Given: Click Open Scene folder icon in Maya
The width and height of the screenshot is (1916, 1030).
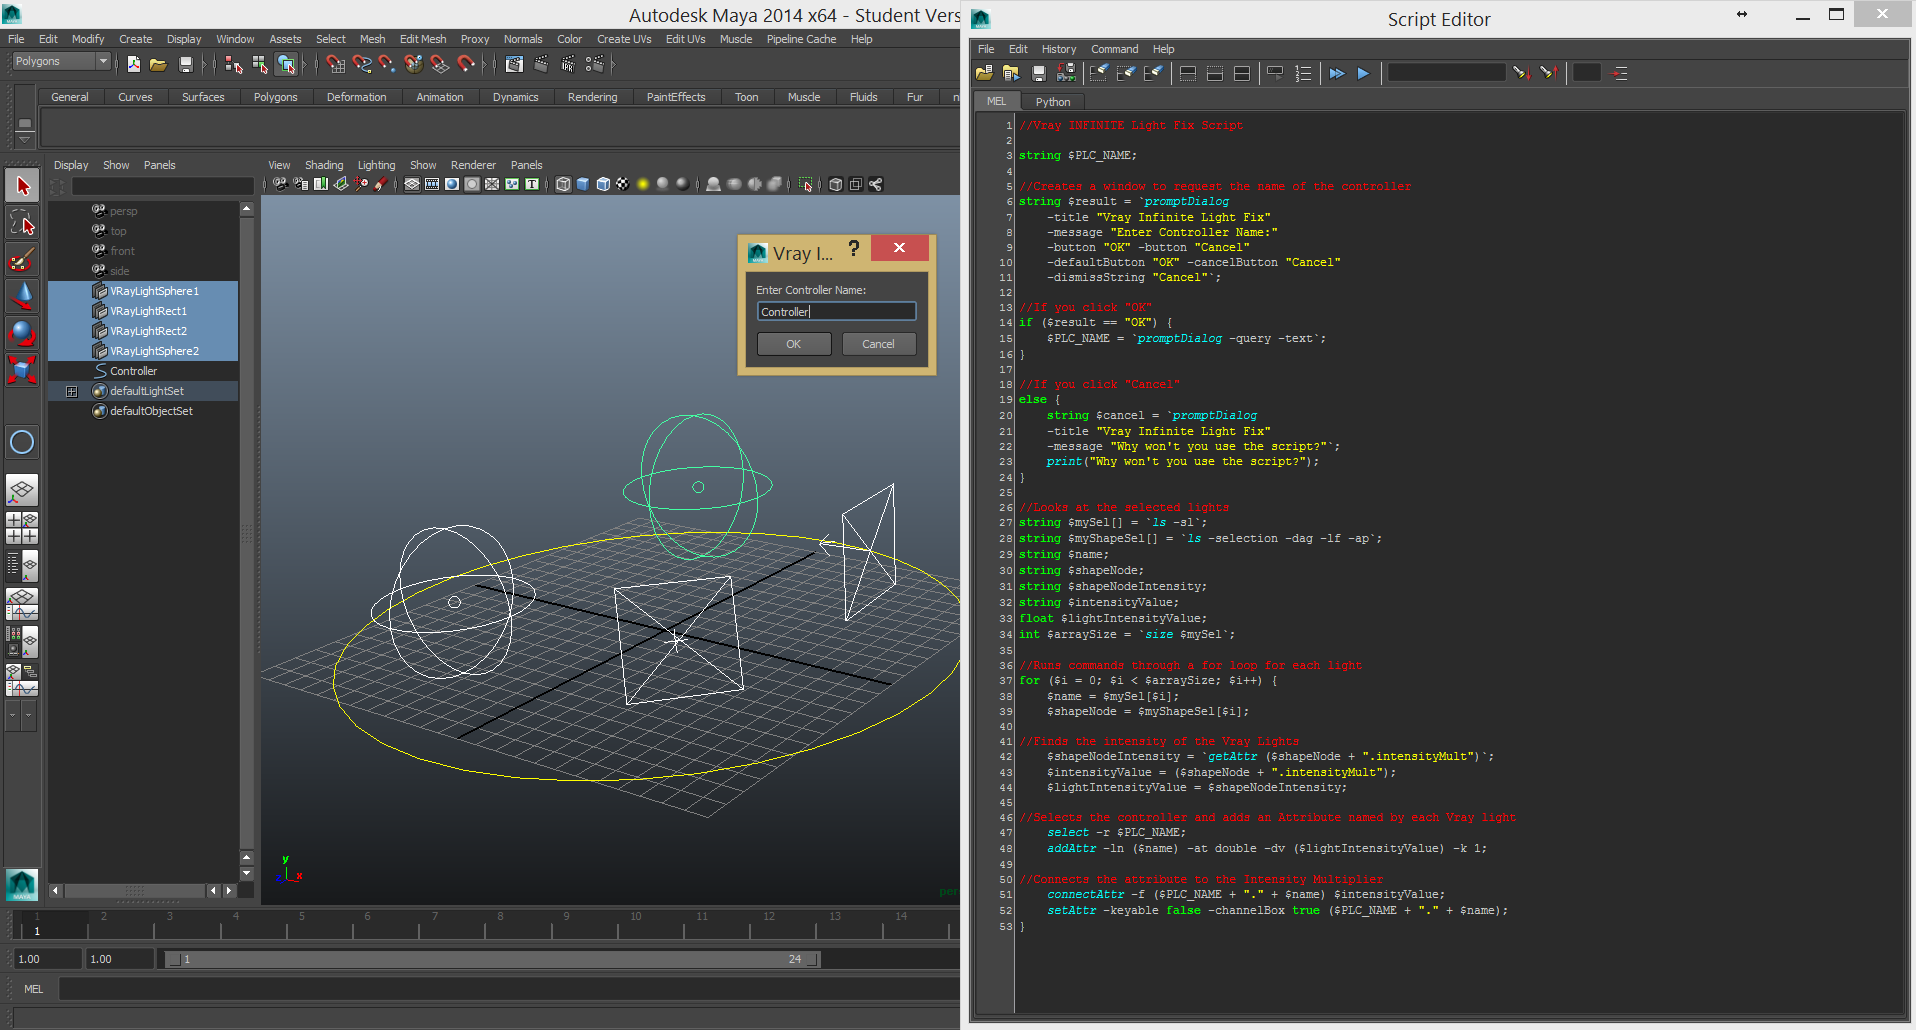Looking at the screenshot, I should [x=158, y=64].
